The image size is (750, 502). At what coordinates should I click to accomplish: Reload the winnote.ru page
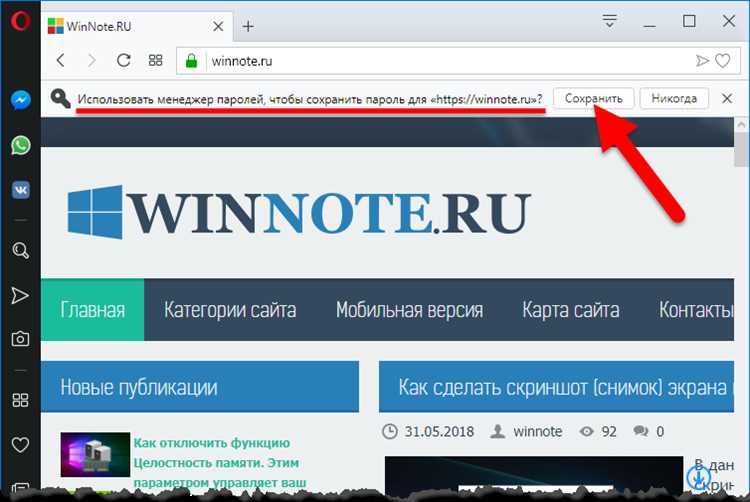[x=124, y=60]
